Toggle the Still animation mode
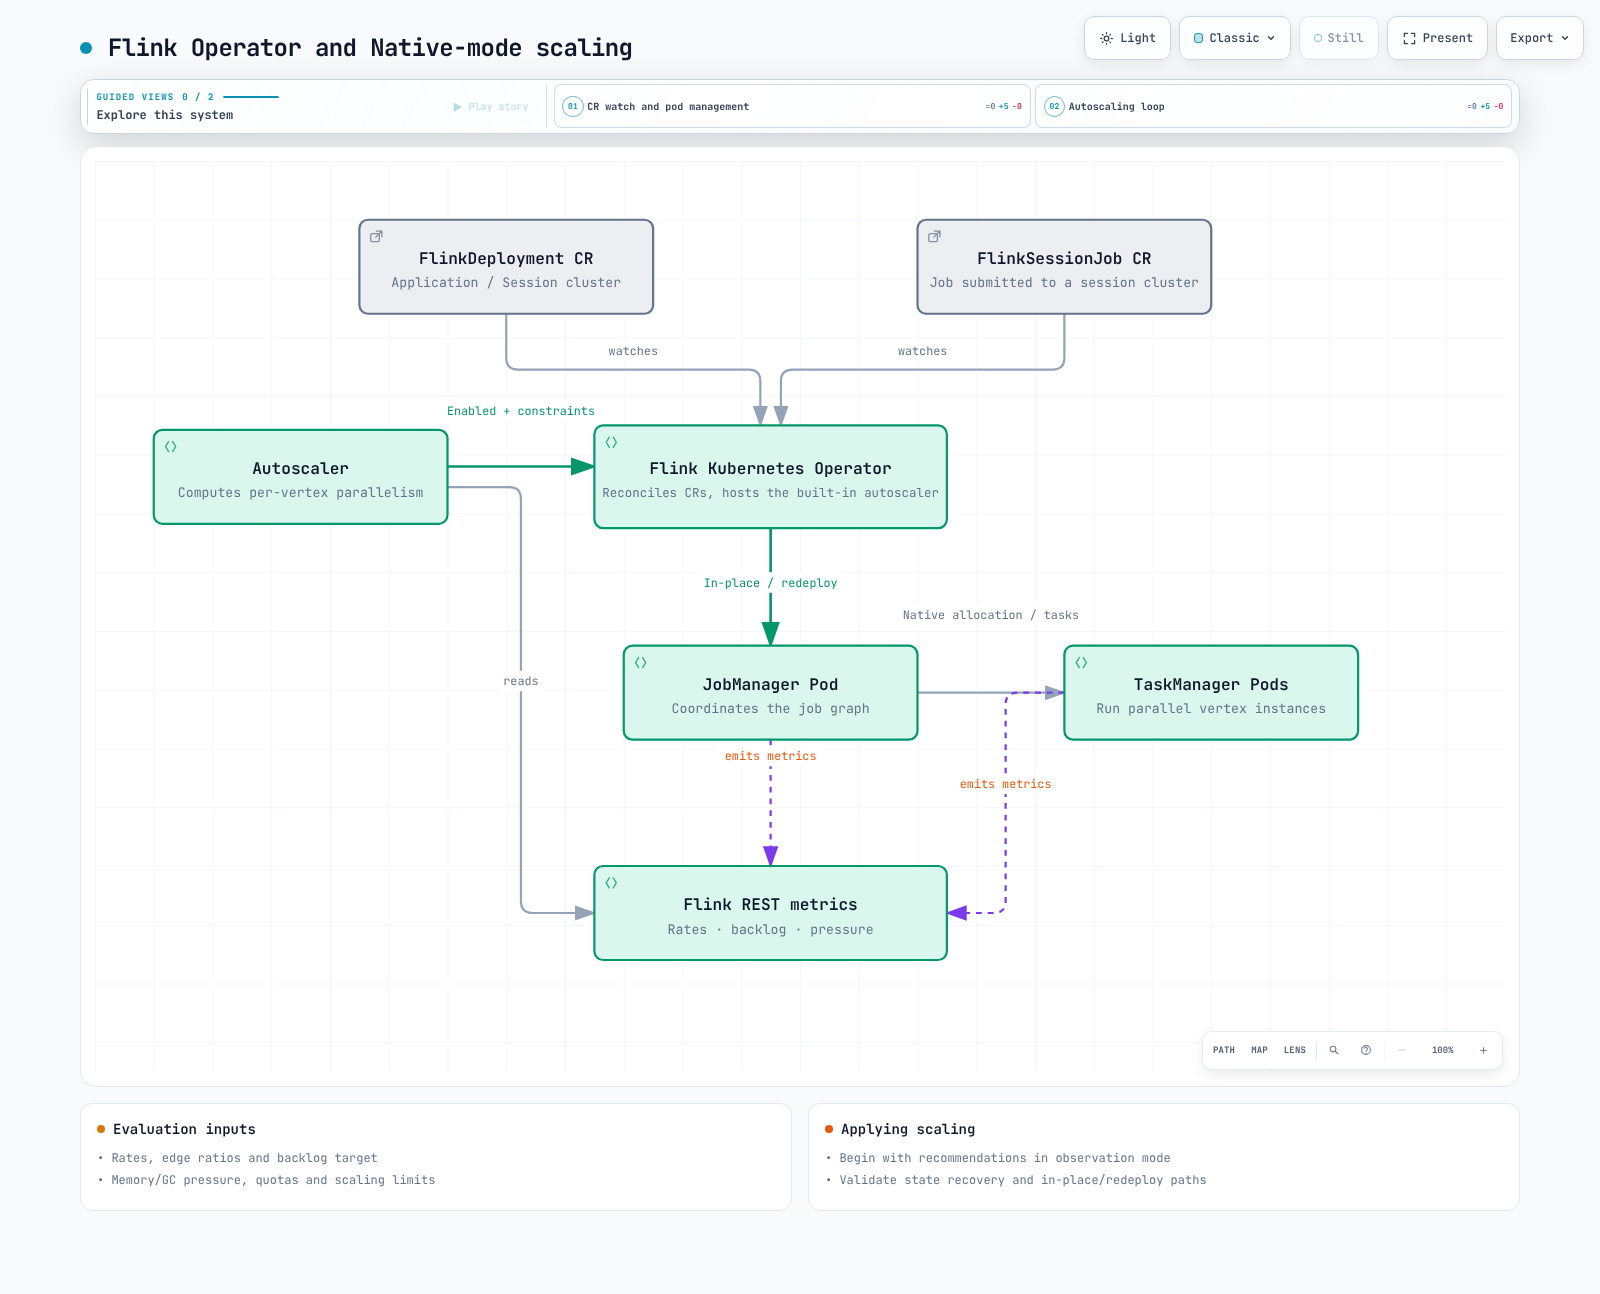Screen dimensions: 1600x1294 [1339, 38]
